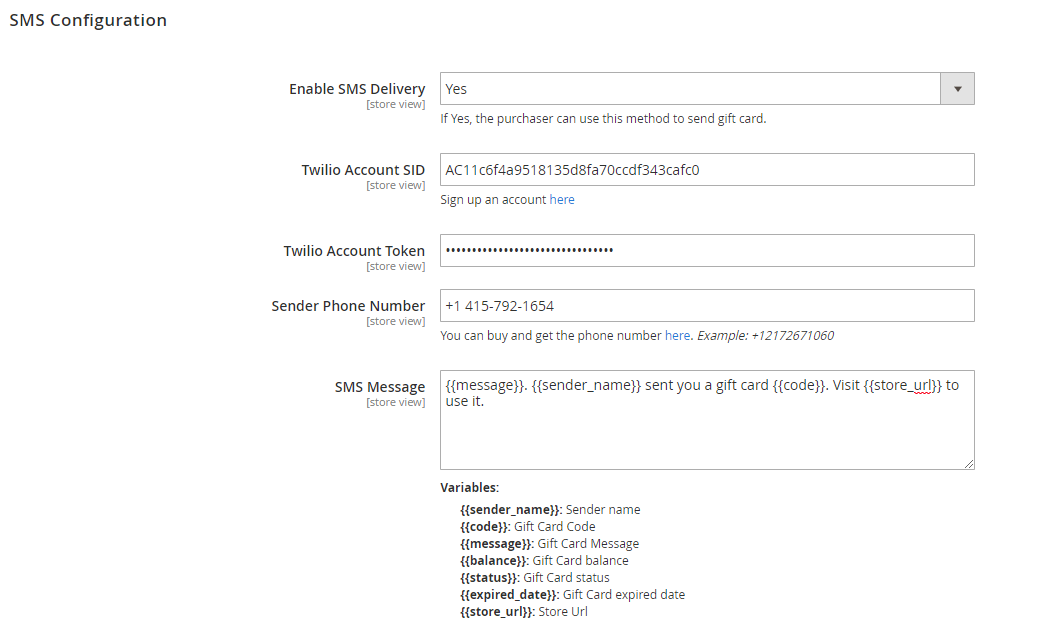Open the 'here' link to buy a phone number
Screen dimensions: 1064x636
[677, 335]
